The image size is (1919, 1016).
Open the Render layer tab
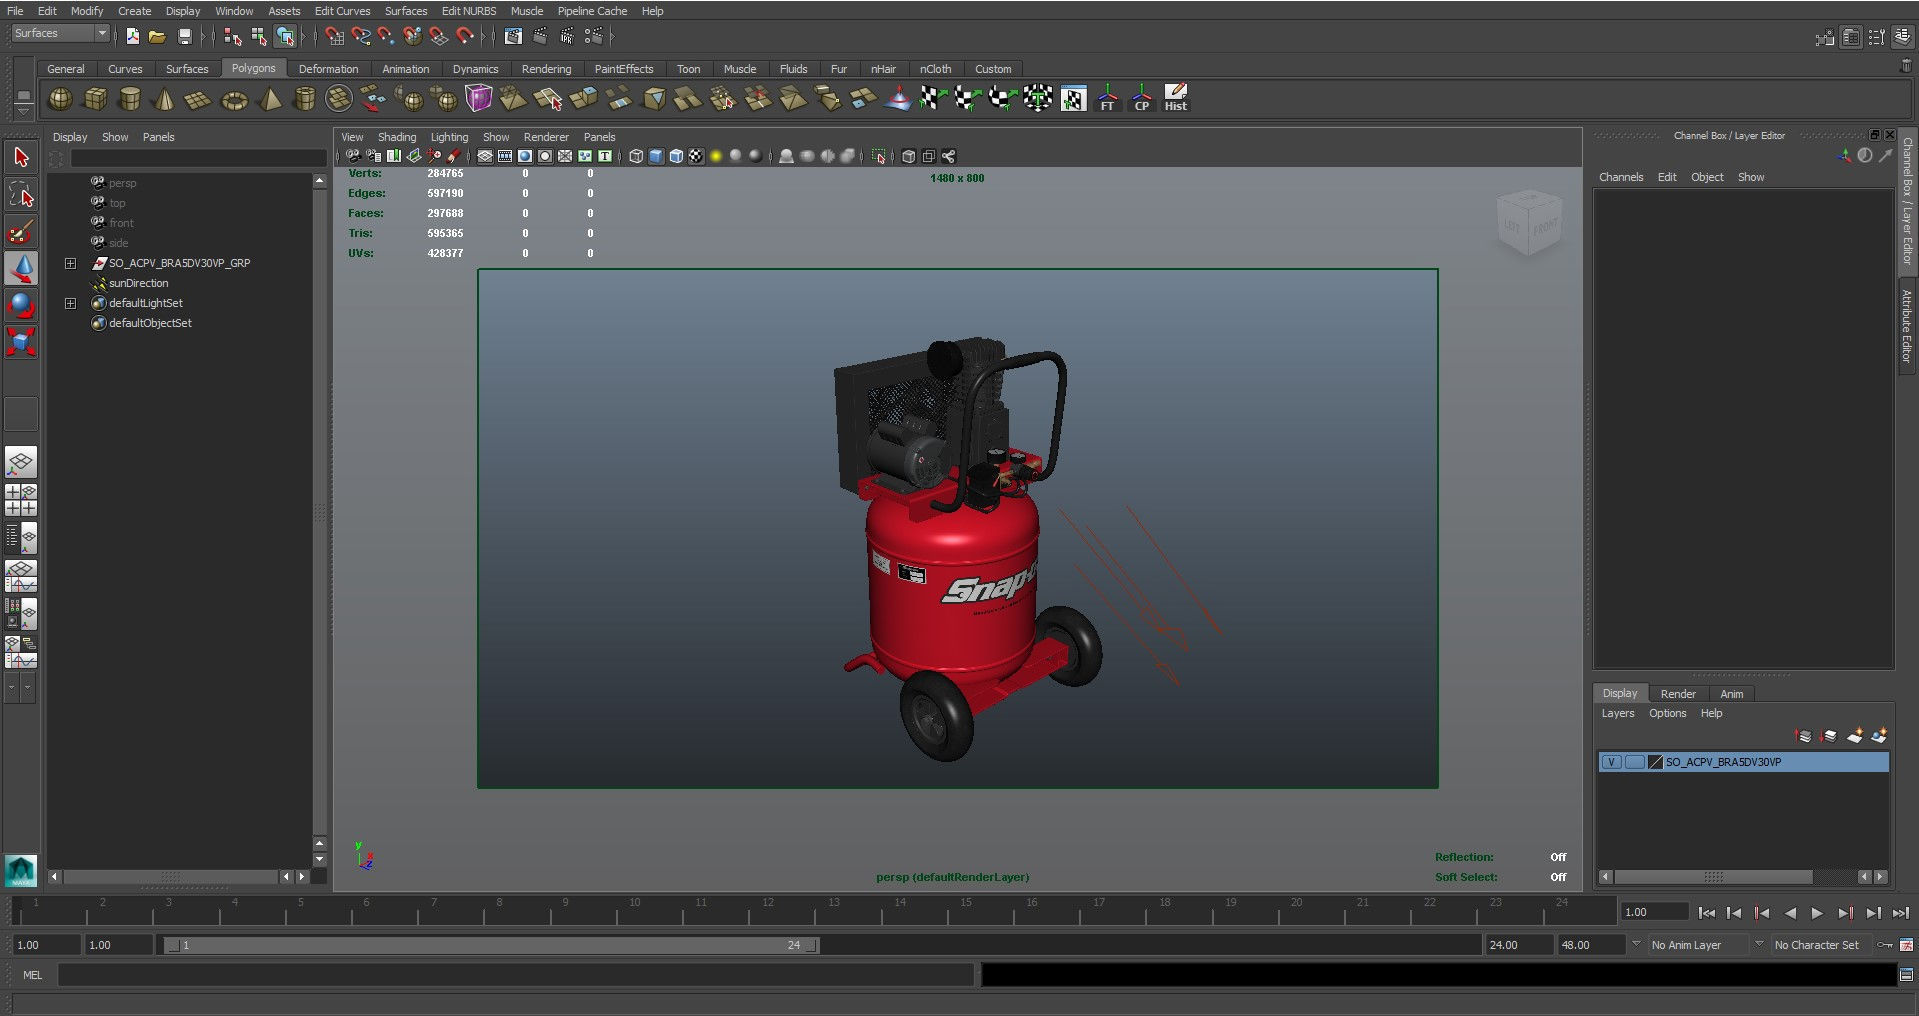tap(1677, 694)
